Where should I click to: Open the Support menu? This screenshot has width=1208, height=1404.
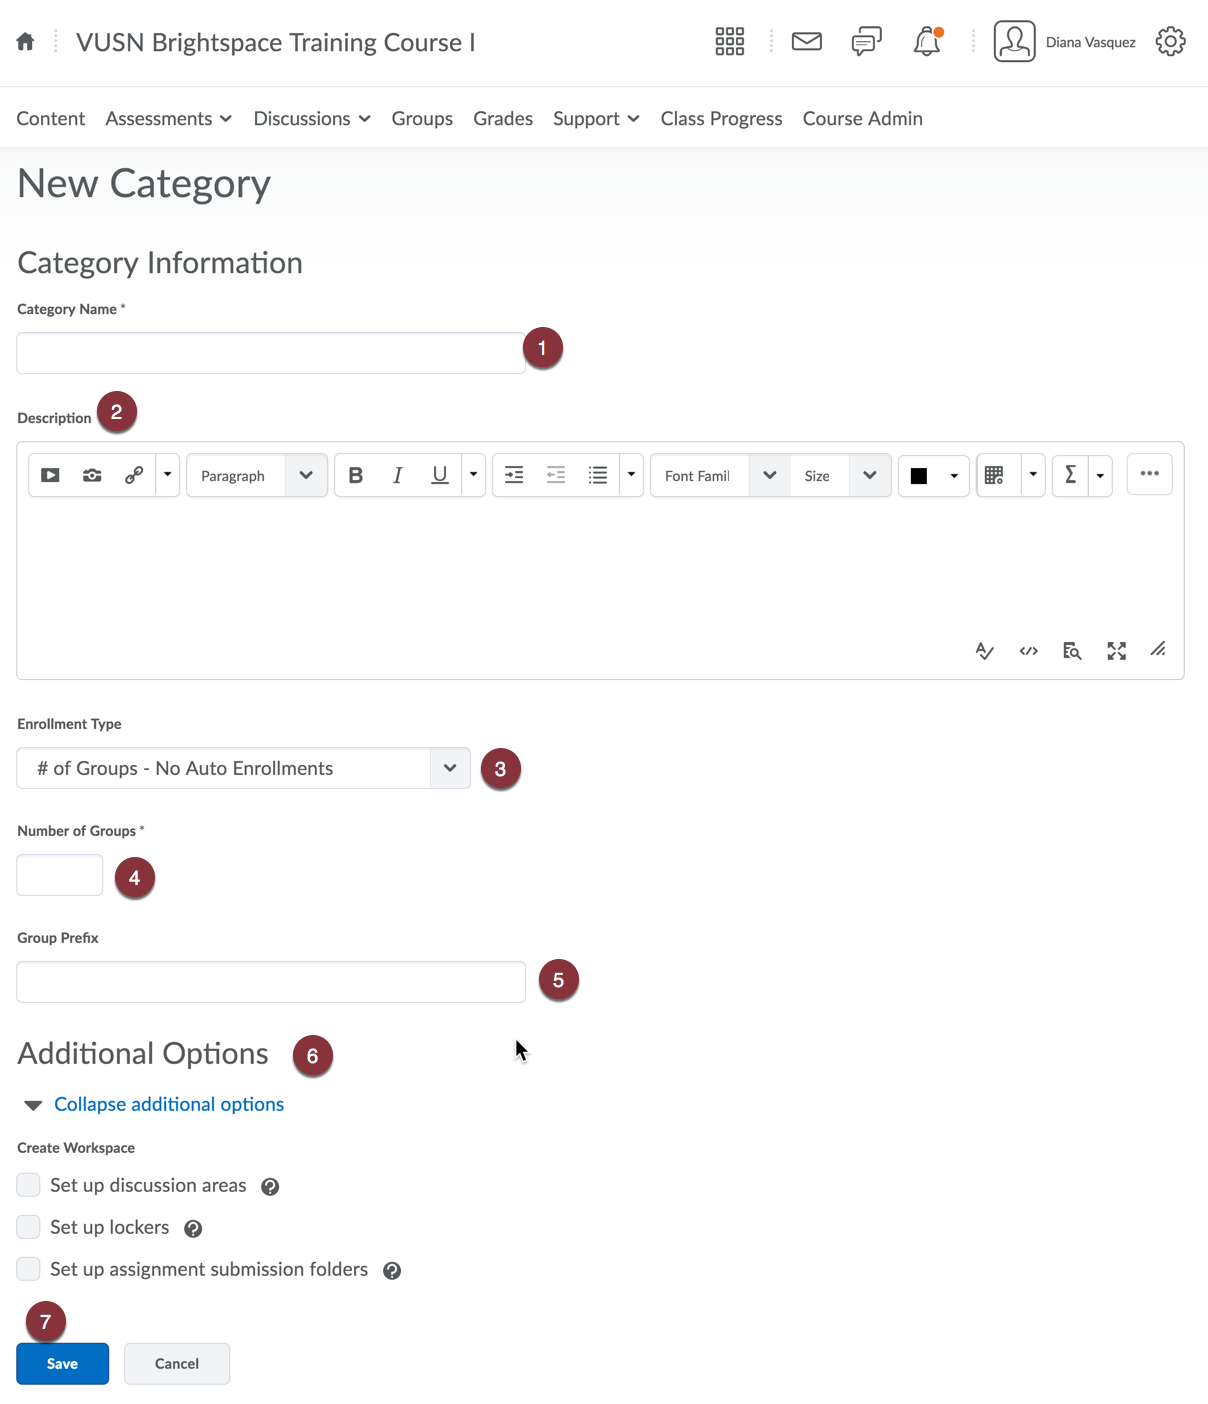tap(596, 118)
